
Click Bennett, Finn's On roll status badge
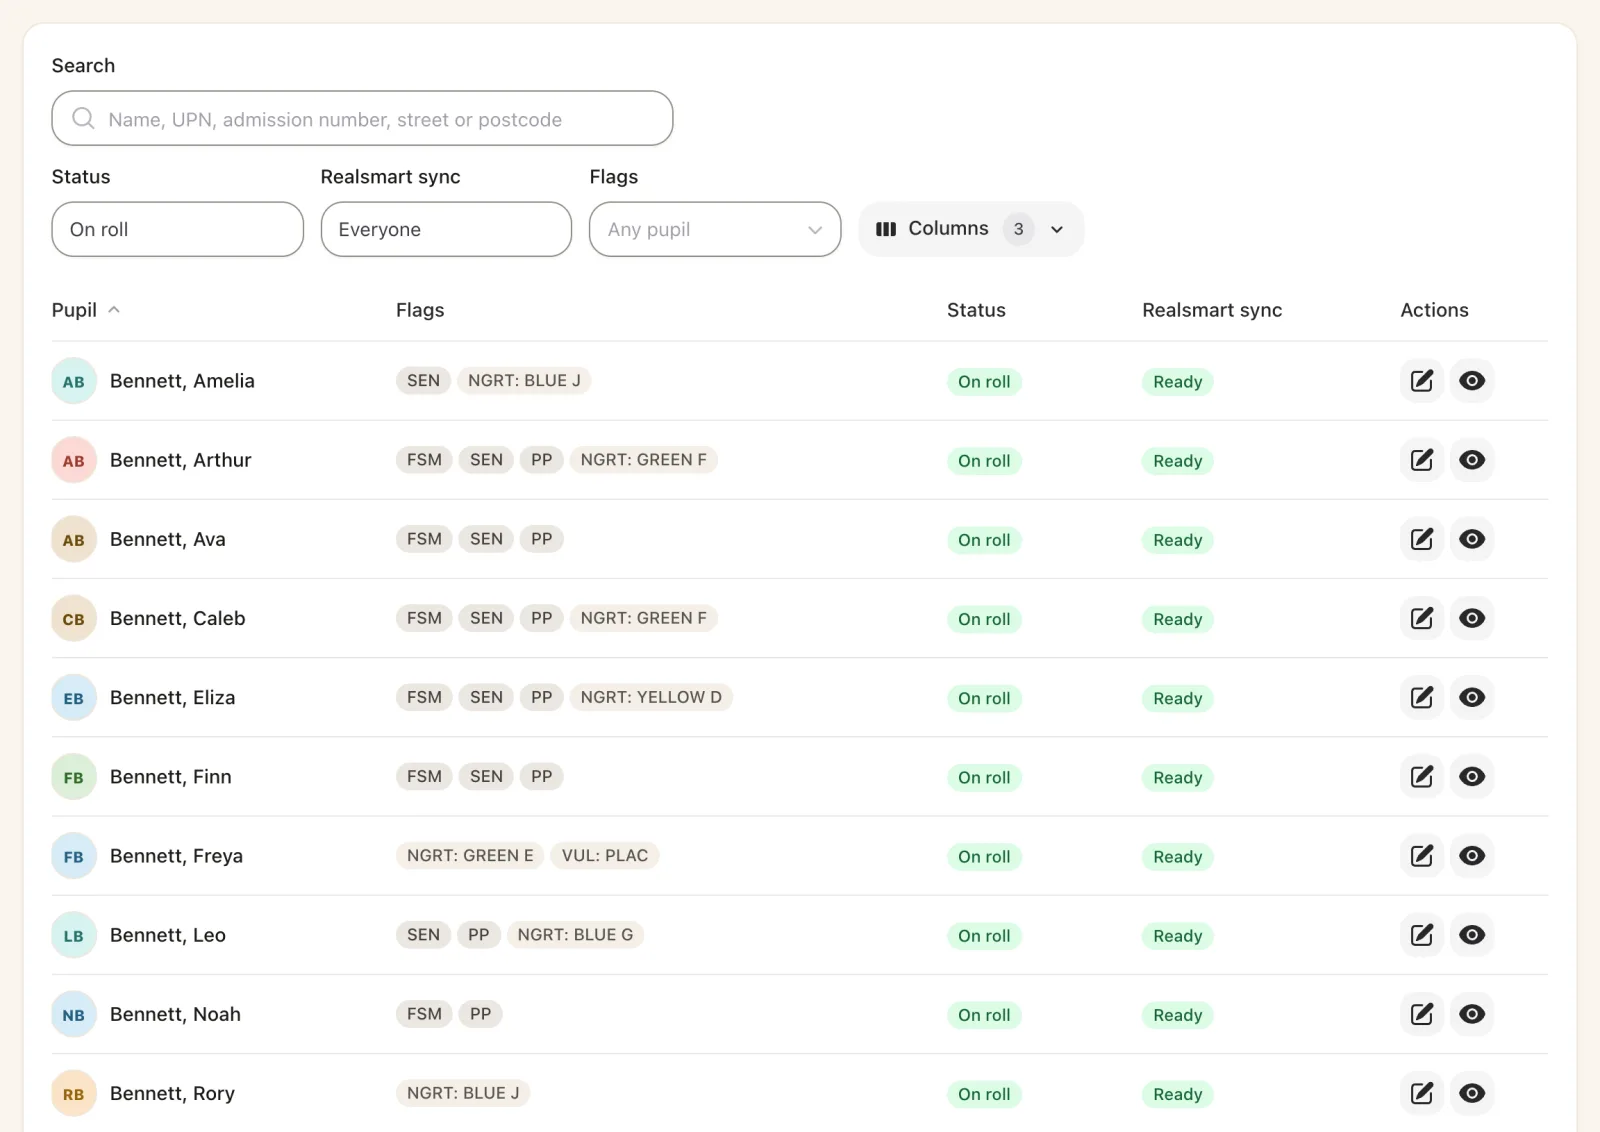[984, 778]
